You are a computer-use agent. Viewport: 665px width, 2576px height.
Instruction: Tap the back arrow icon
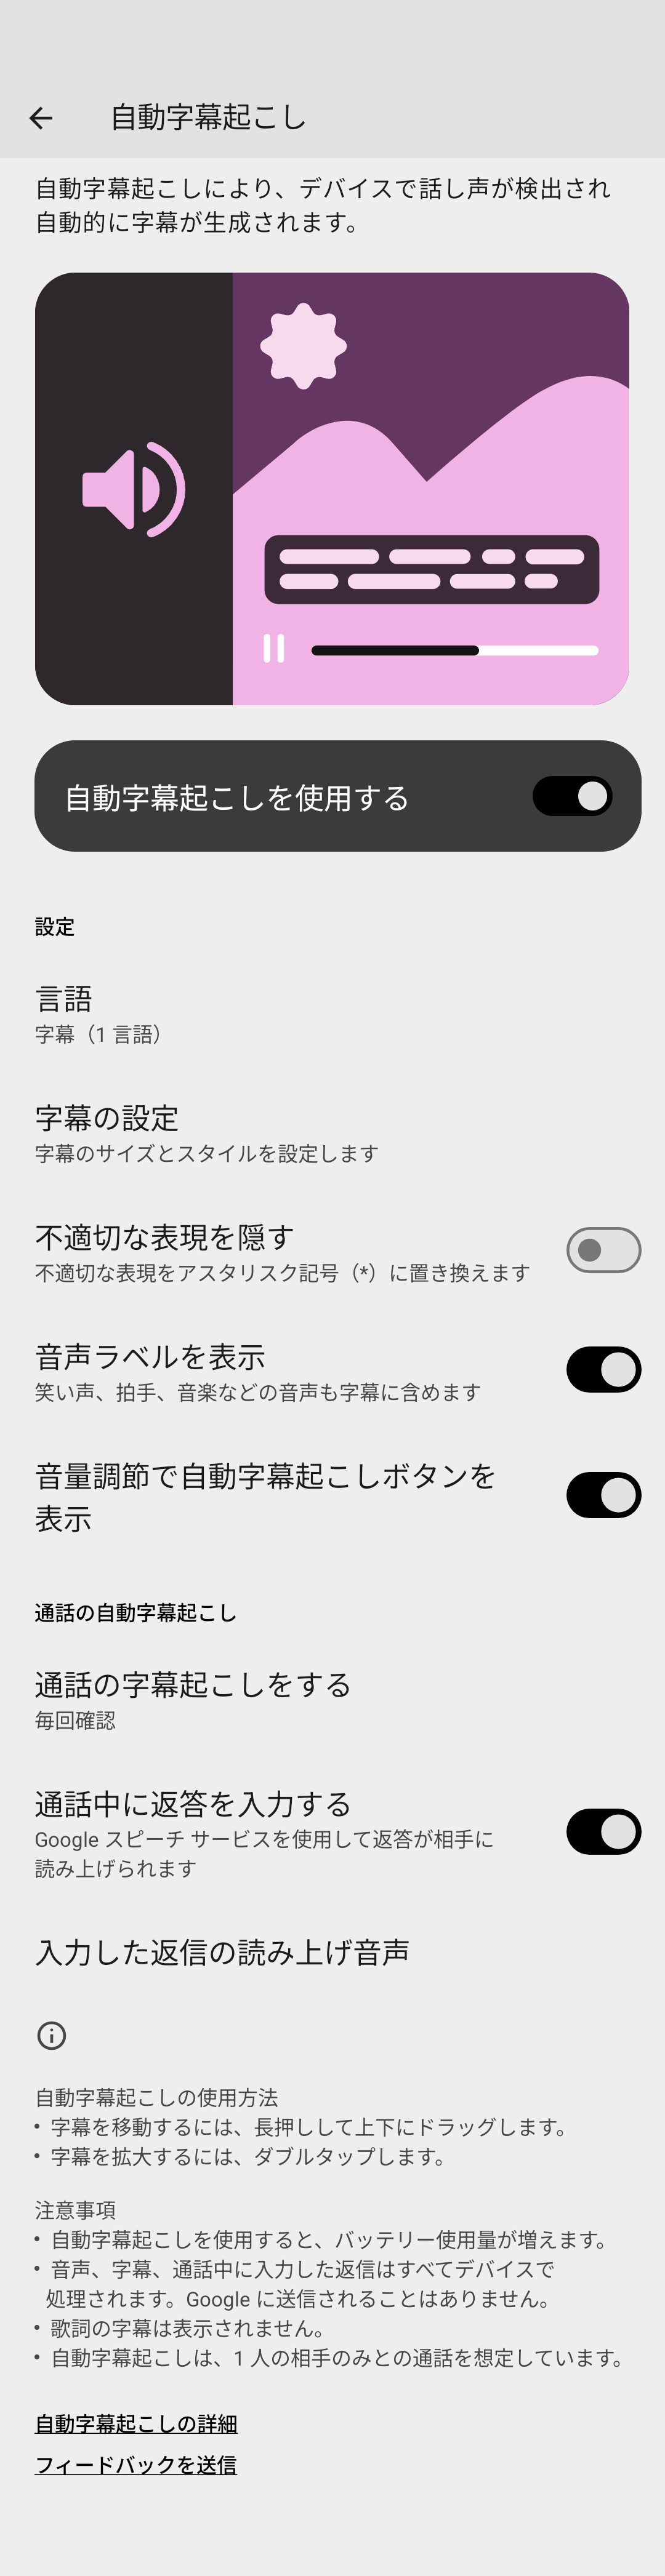(x=41, y=118)
